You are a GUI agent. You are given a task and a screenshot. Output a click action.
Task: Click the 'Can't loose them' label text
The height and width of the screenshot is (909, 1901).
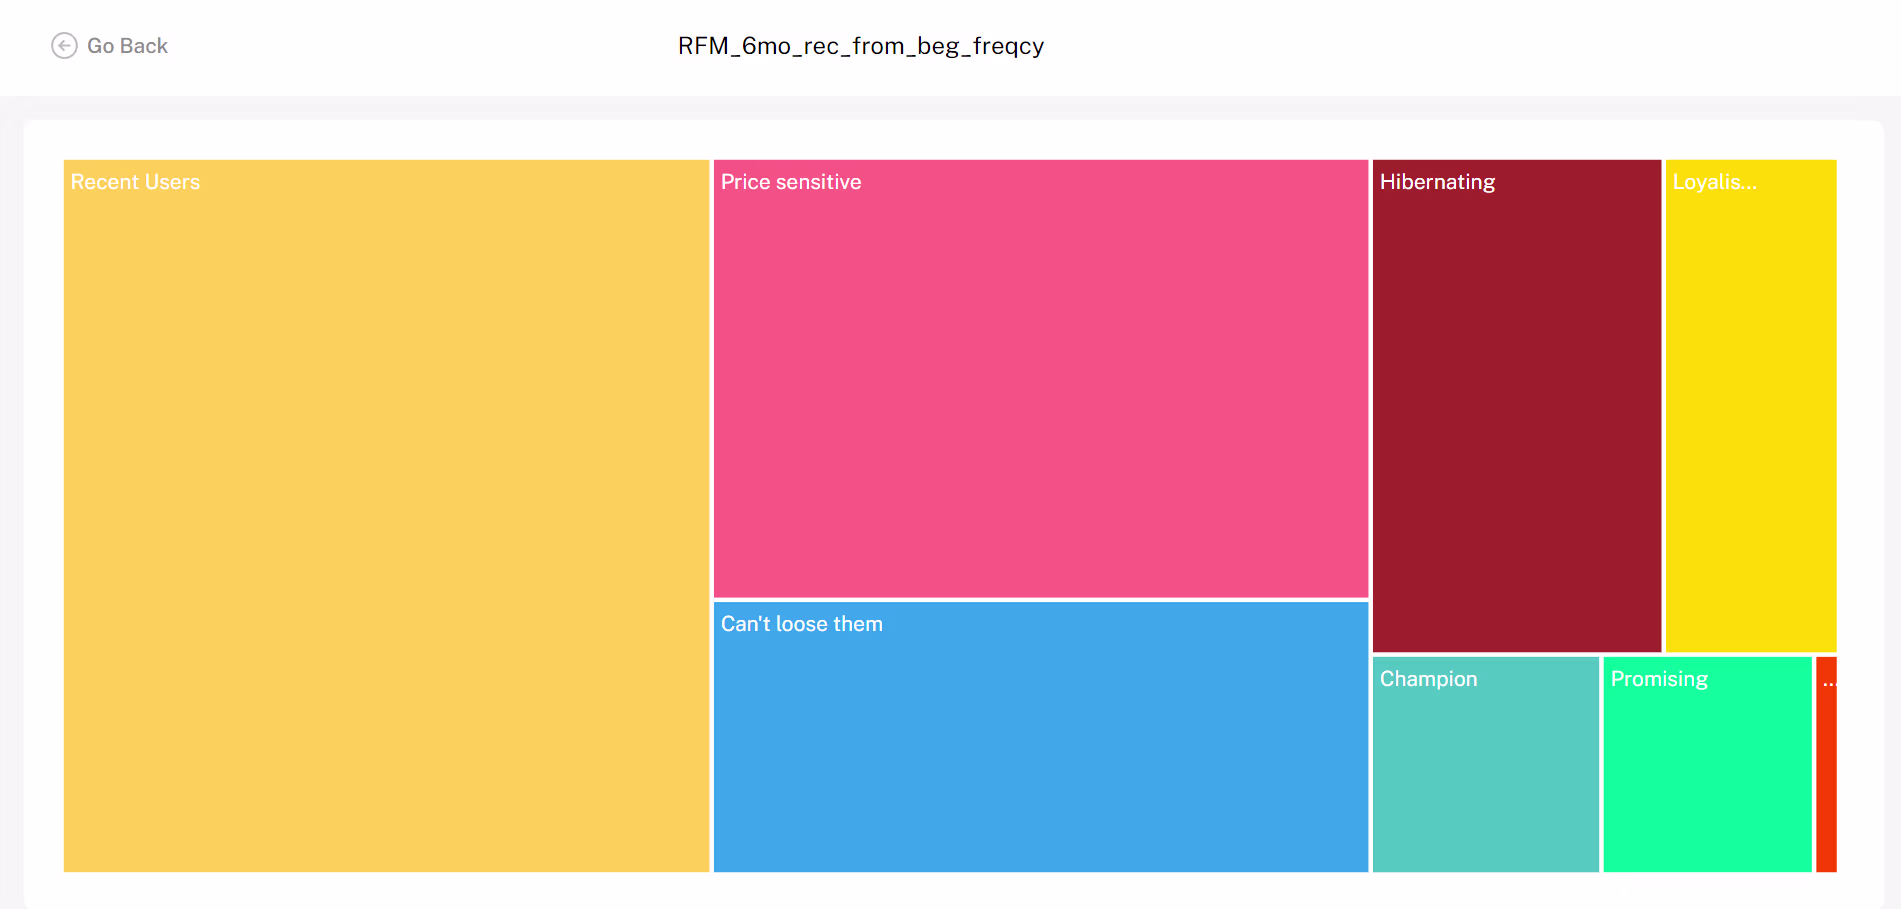point(801,624)
